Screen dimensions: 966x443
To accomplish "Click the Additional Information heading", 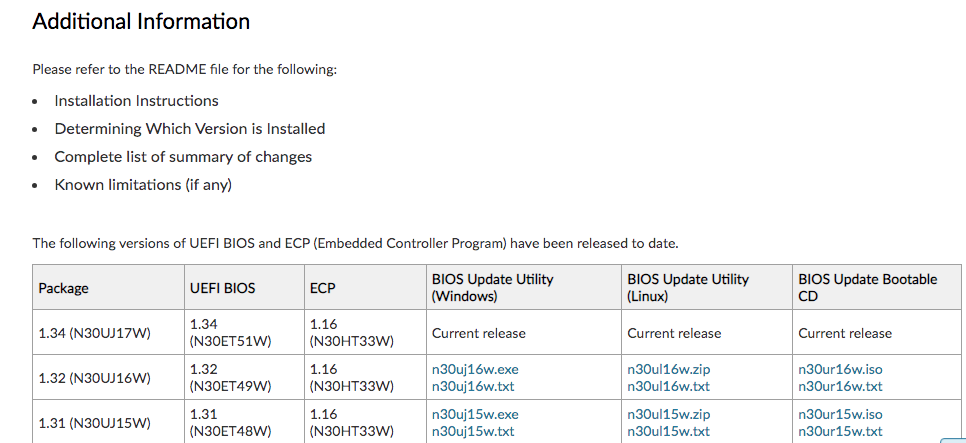I will click(x=141, y=21).
